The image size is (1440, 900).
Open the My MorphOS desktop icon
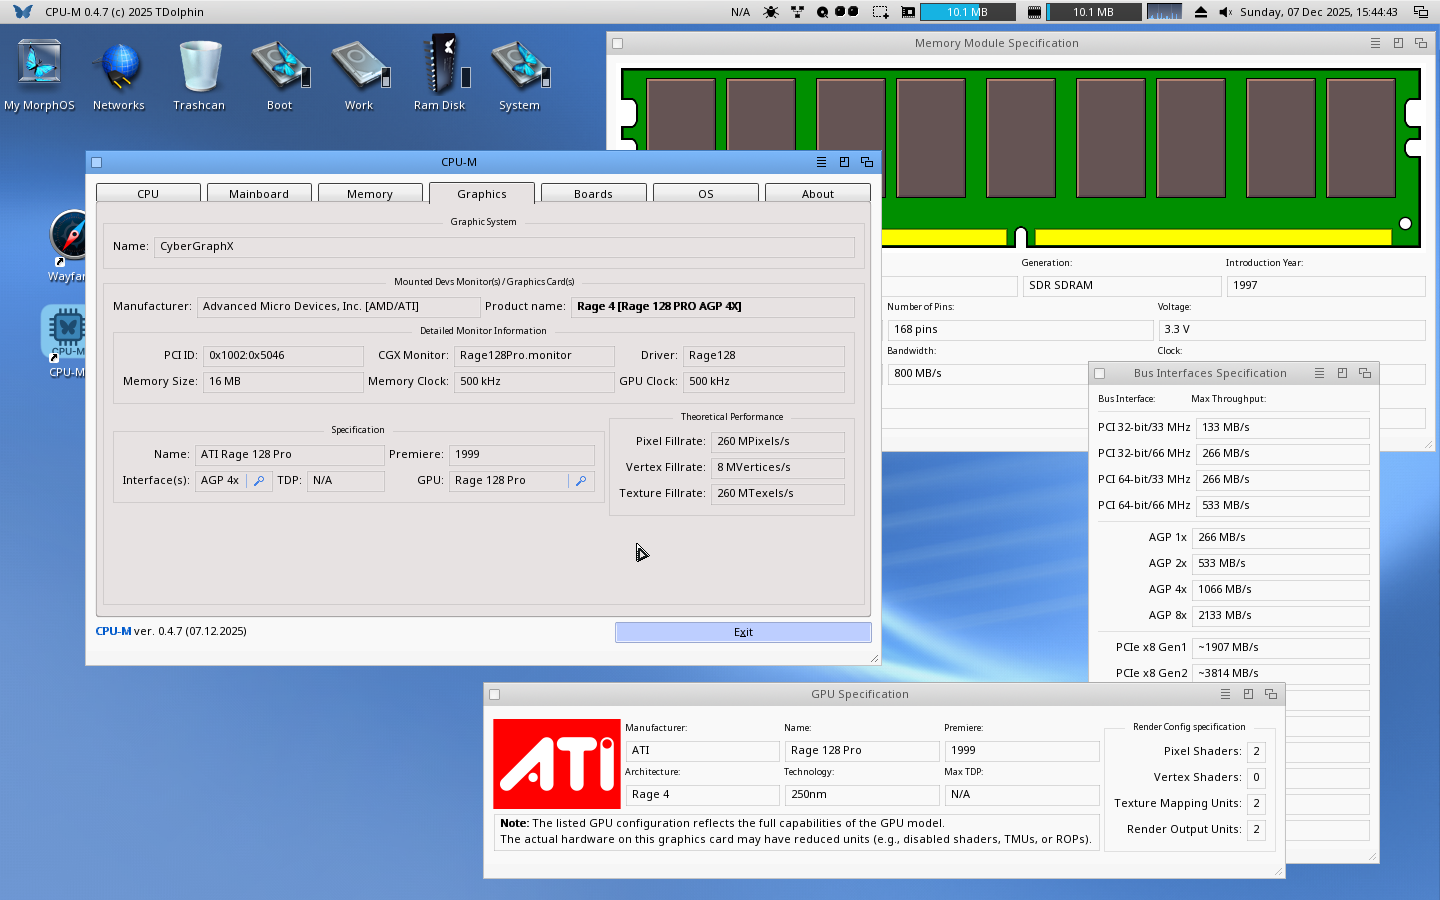coord(39,68)
